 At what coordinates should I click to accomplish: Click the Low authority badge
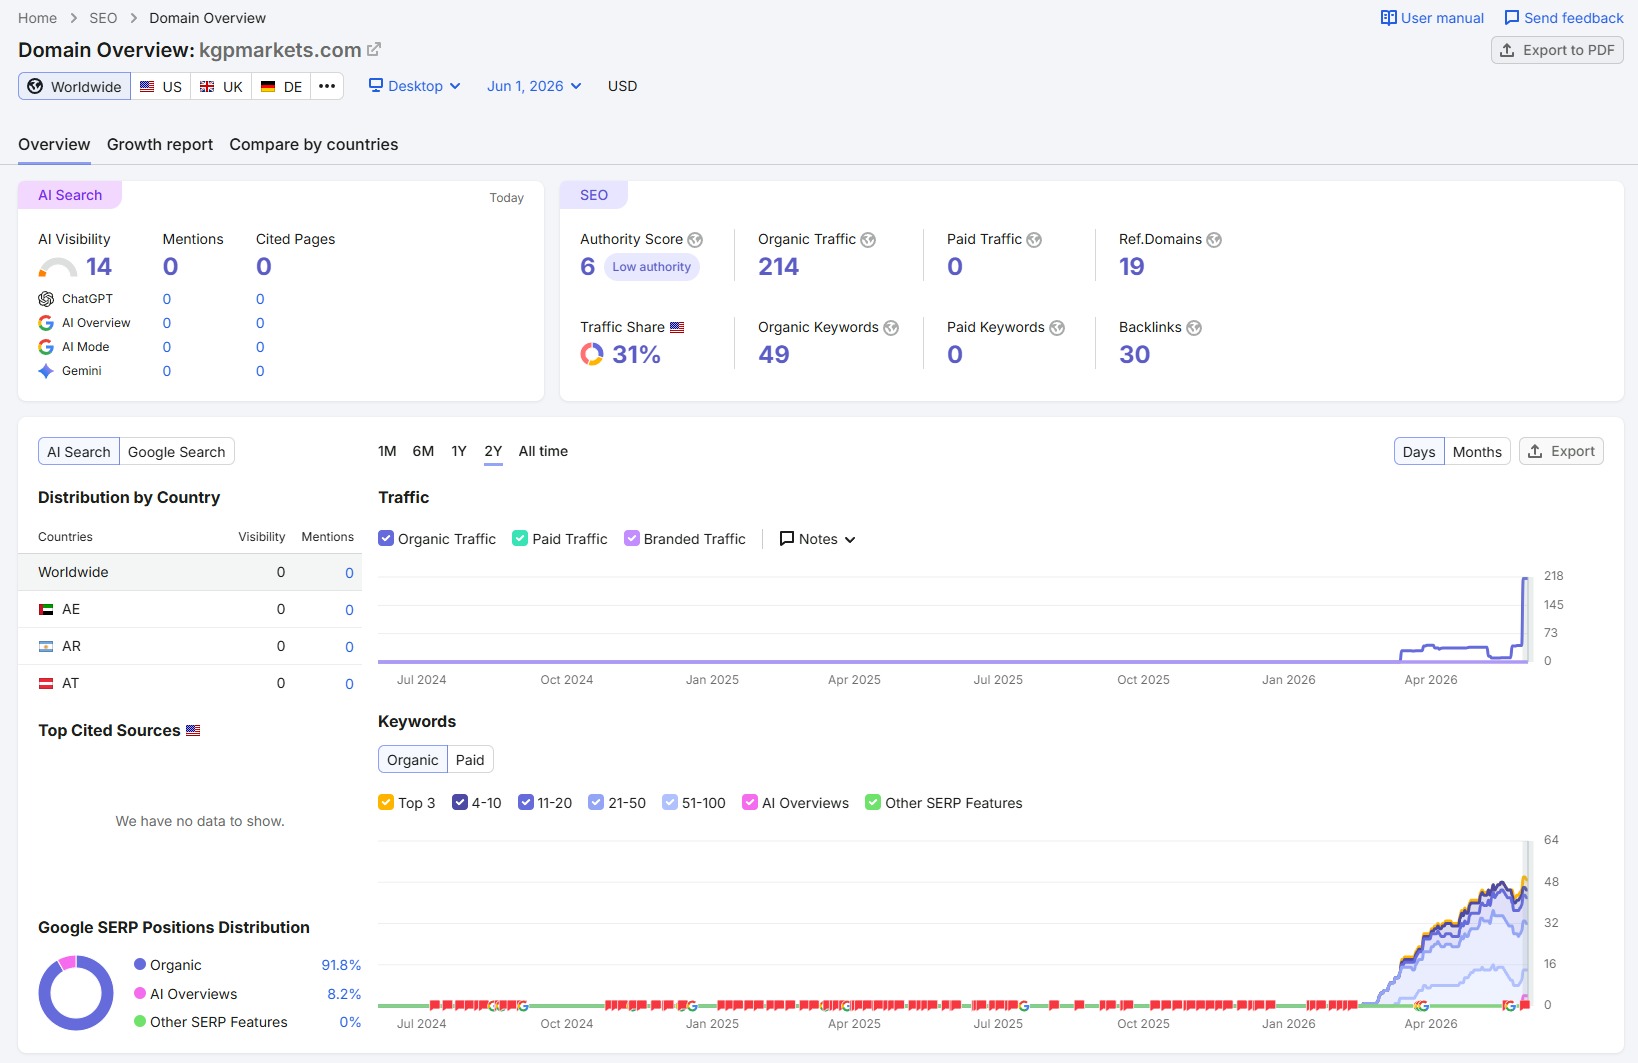pos(651,267)
